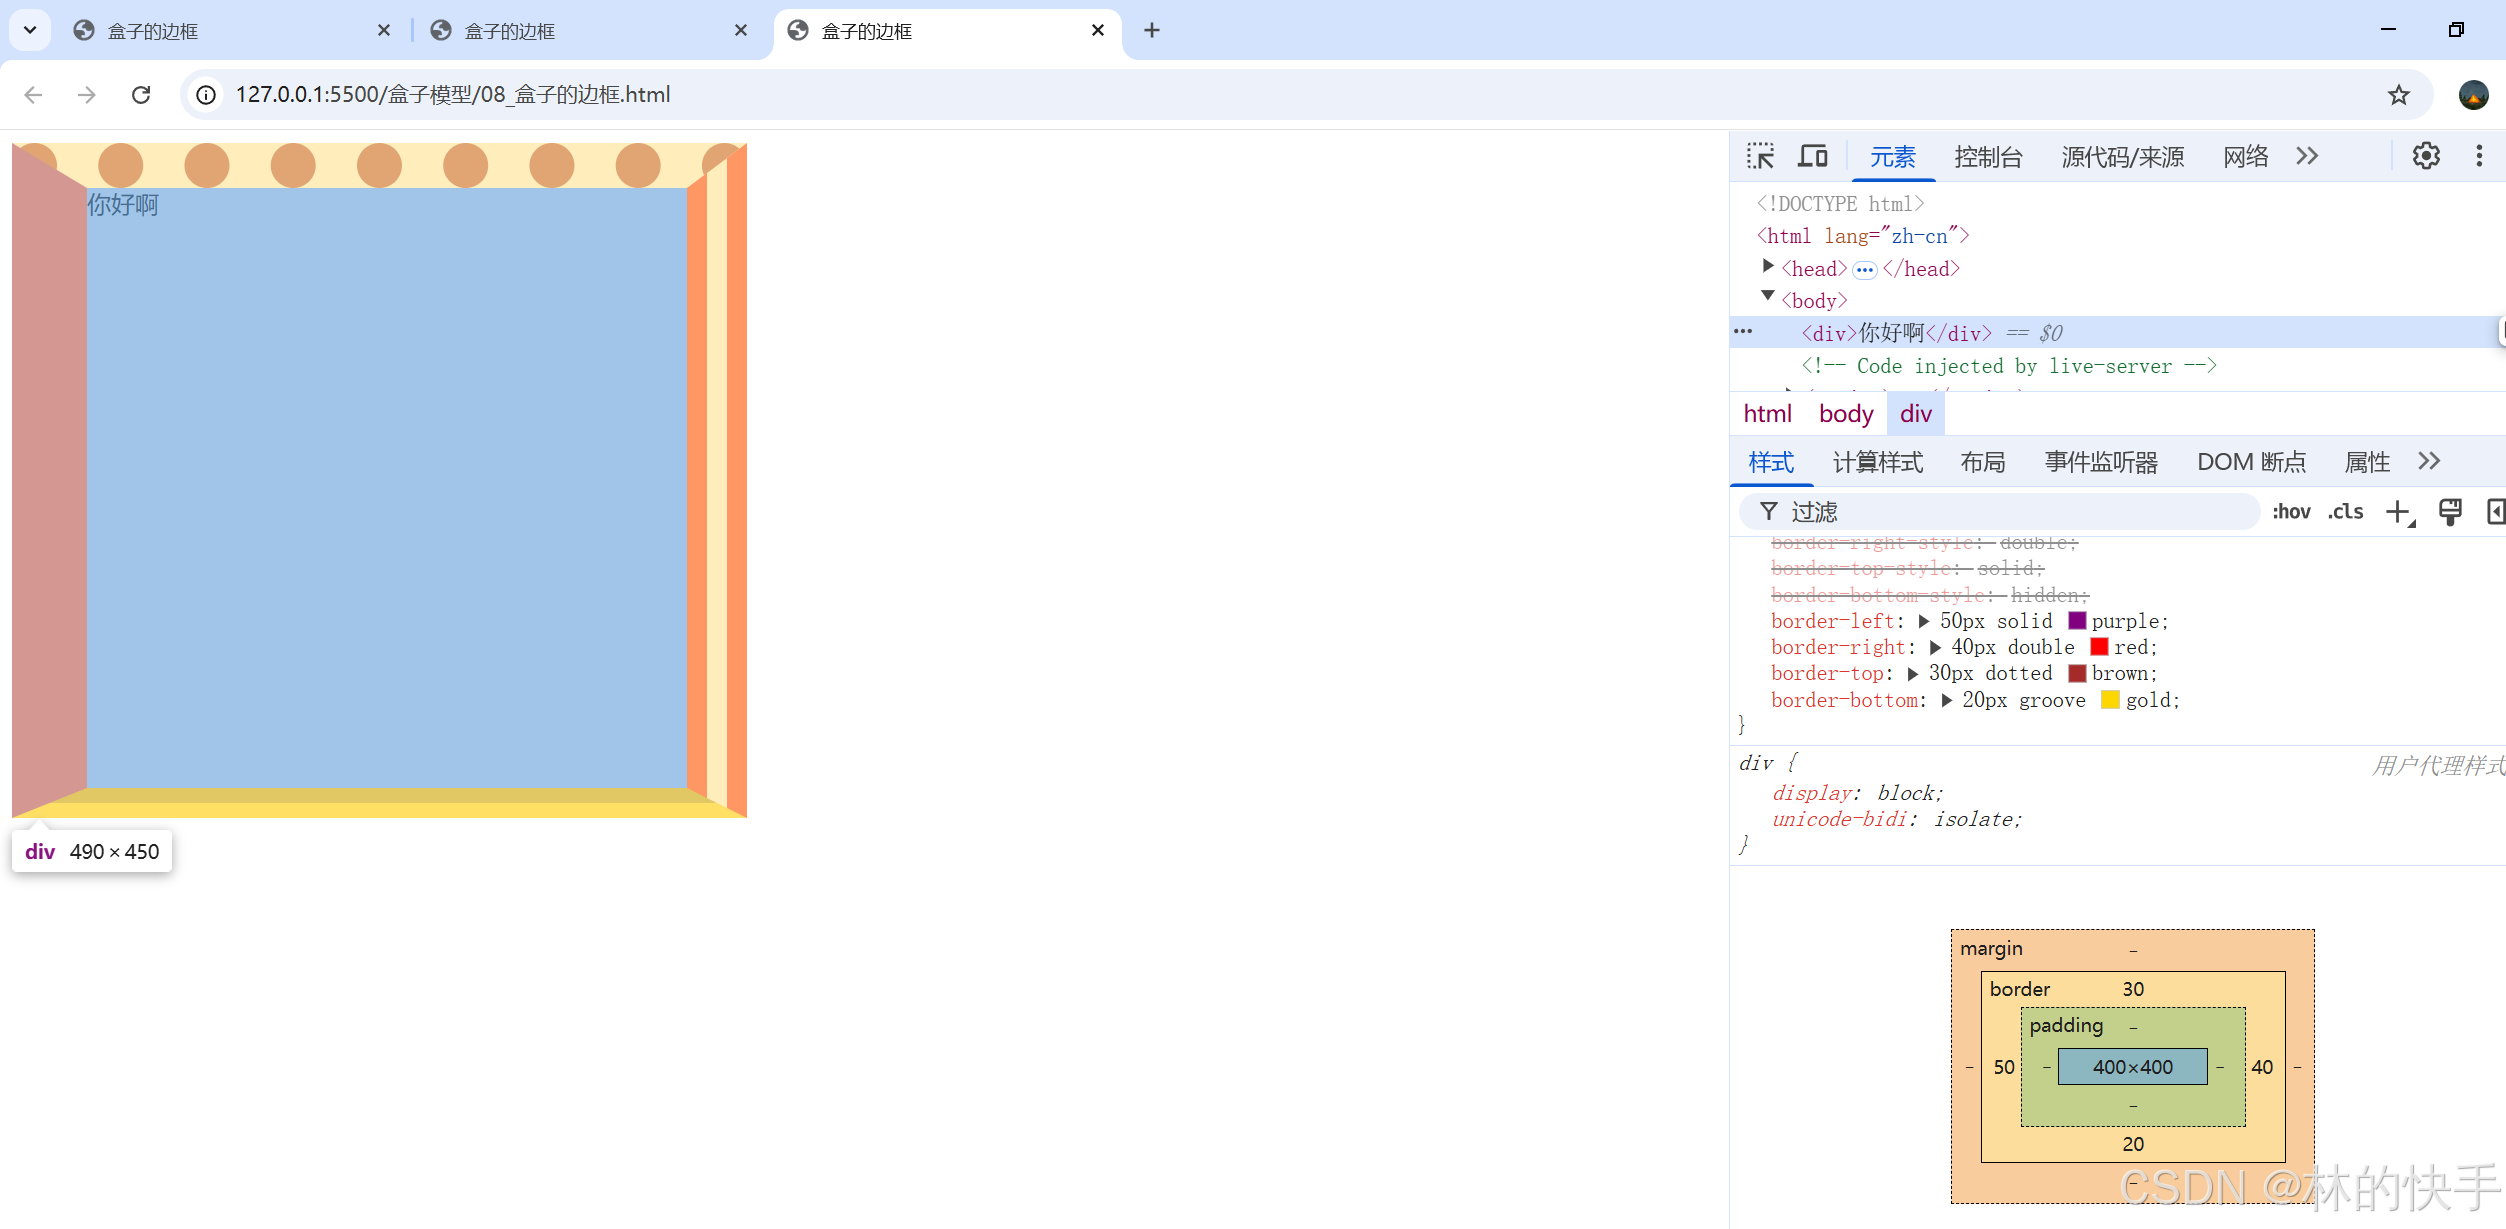Toggle the :hov element state panel
The image size is (2506, 1229).
(x=2290, y=512)
